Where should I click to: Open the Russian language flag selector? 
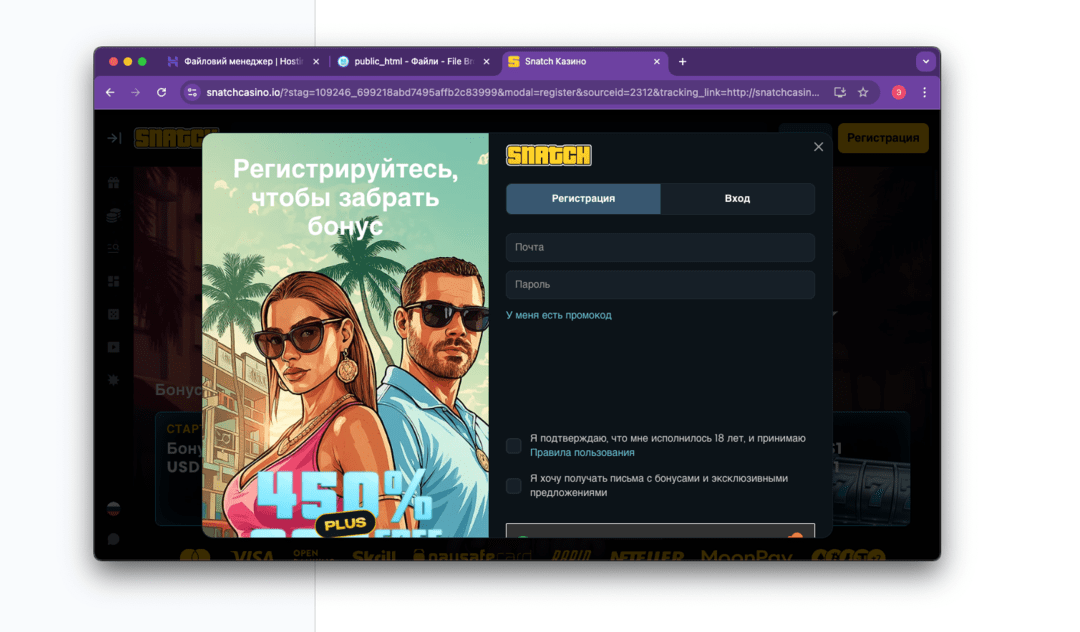click(113, 510)
